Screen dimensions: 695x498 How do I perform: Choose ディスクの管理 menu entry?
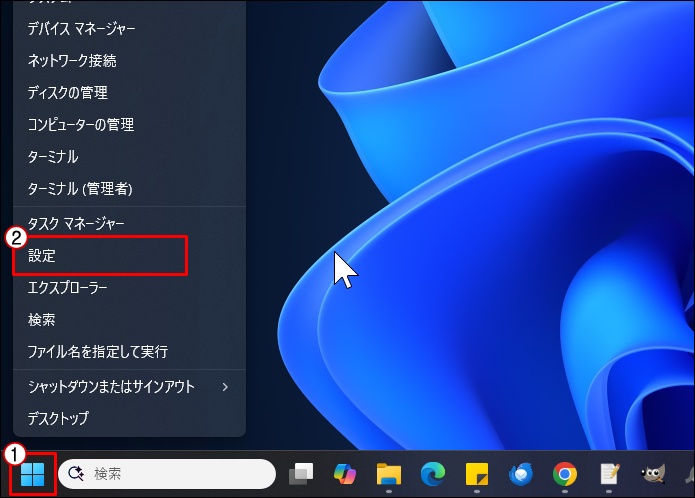(x=129, y=93)
